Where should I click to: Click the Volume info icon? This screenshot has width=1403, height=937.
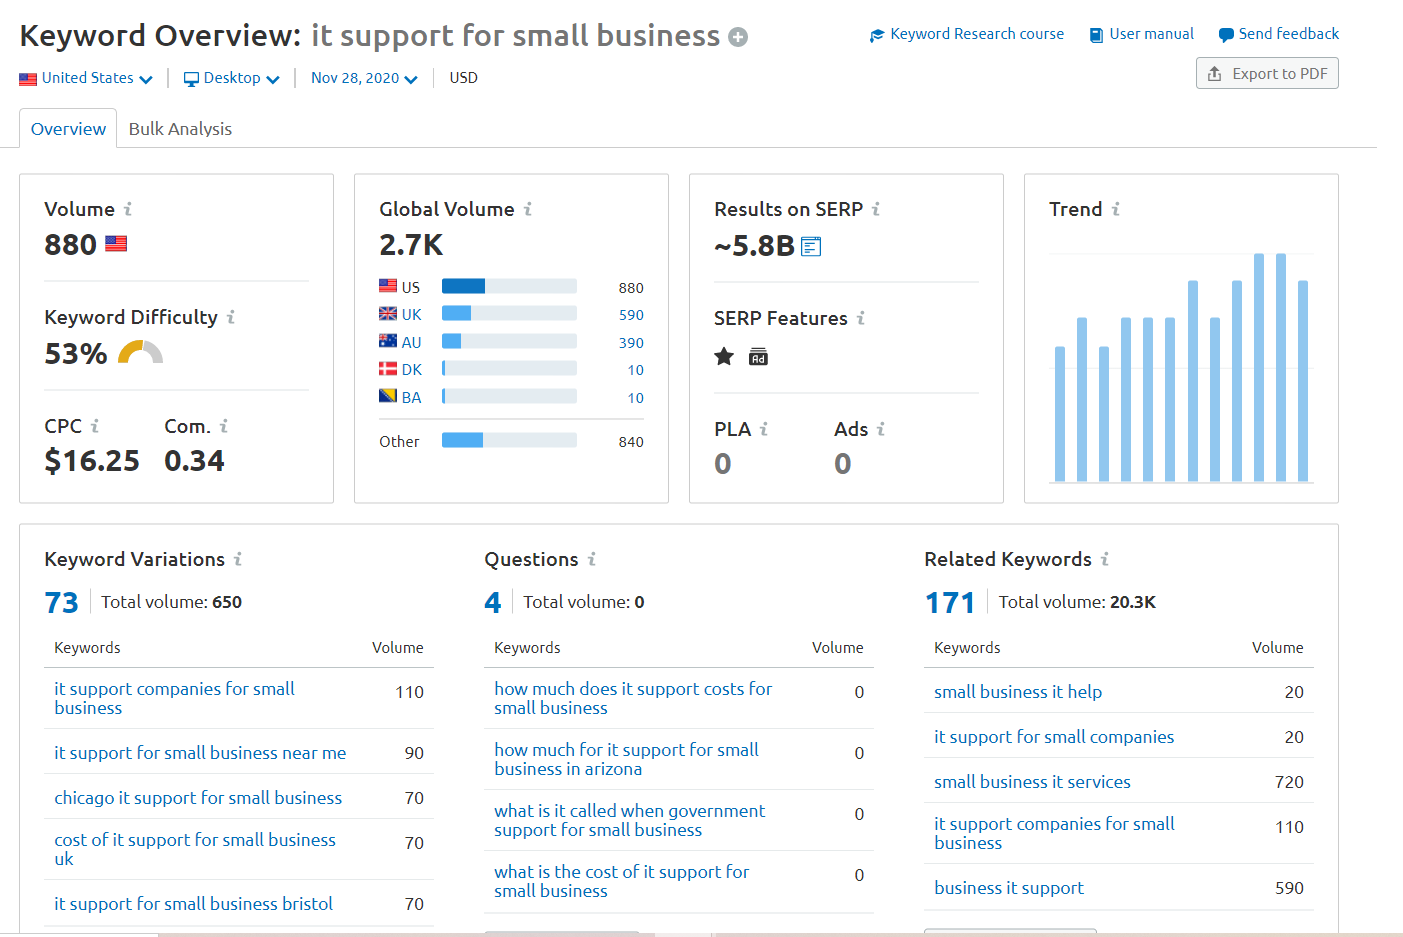coord(127,209)
